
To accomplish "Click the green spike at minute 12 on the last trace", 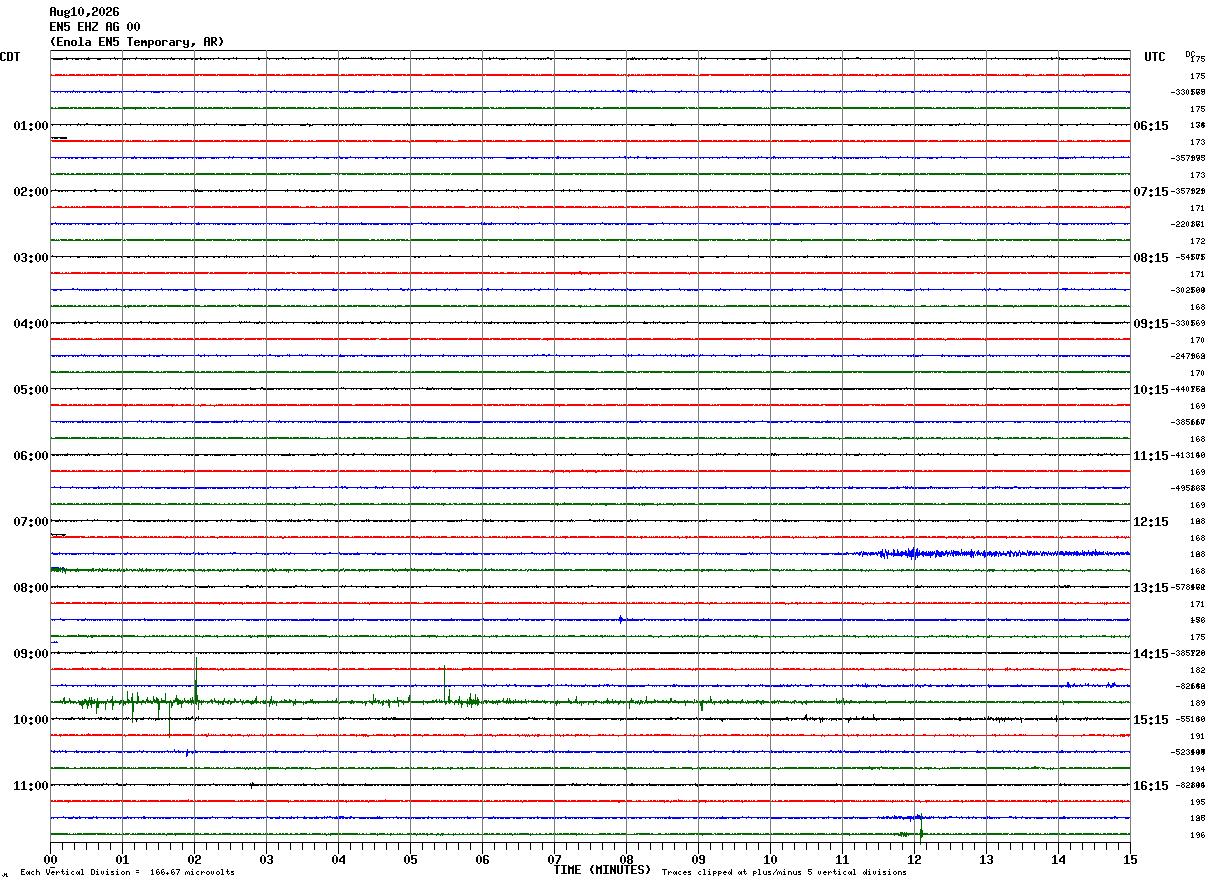I will tap(921, 832).
